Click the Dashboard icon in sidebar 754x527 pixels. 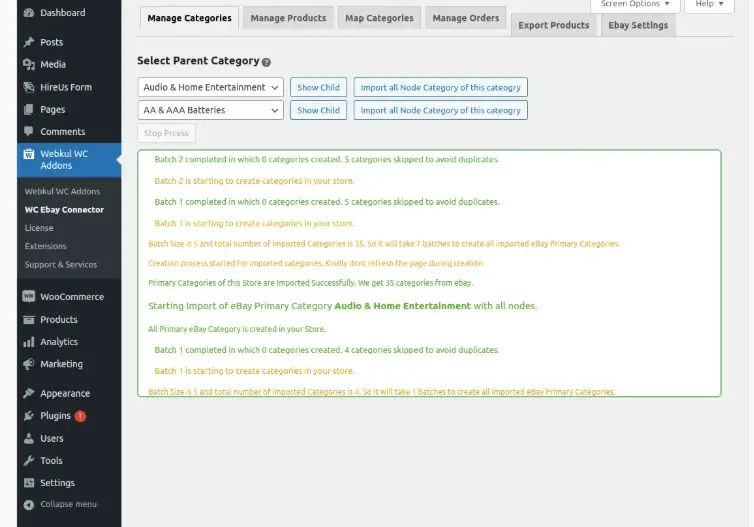[29, 13]
